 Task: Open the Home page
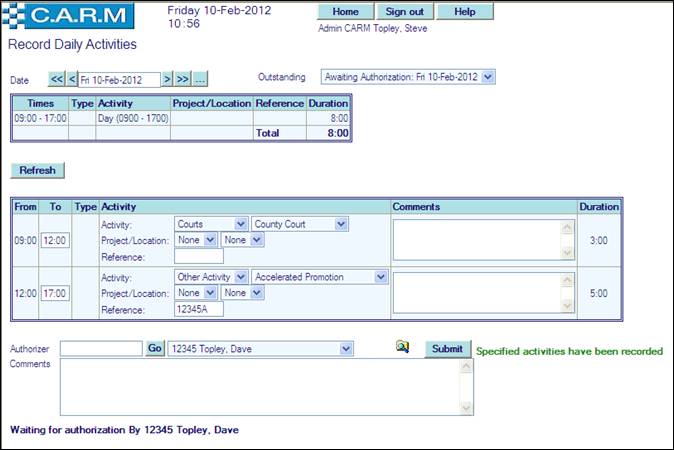(345, 12)
